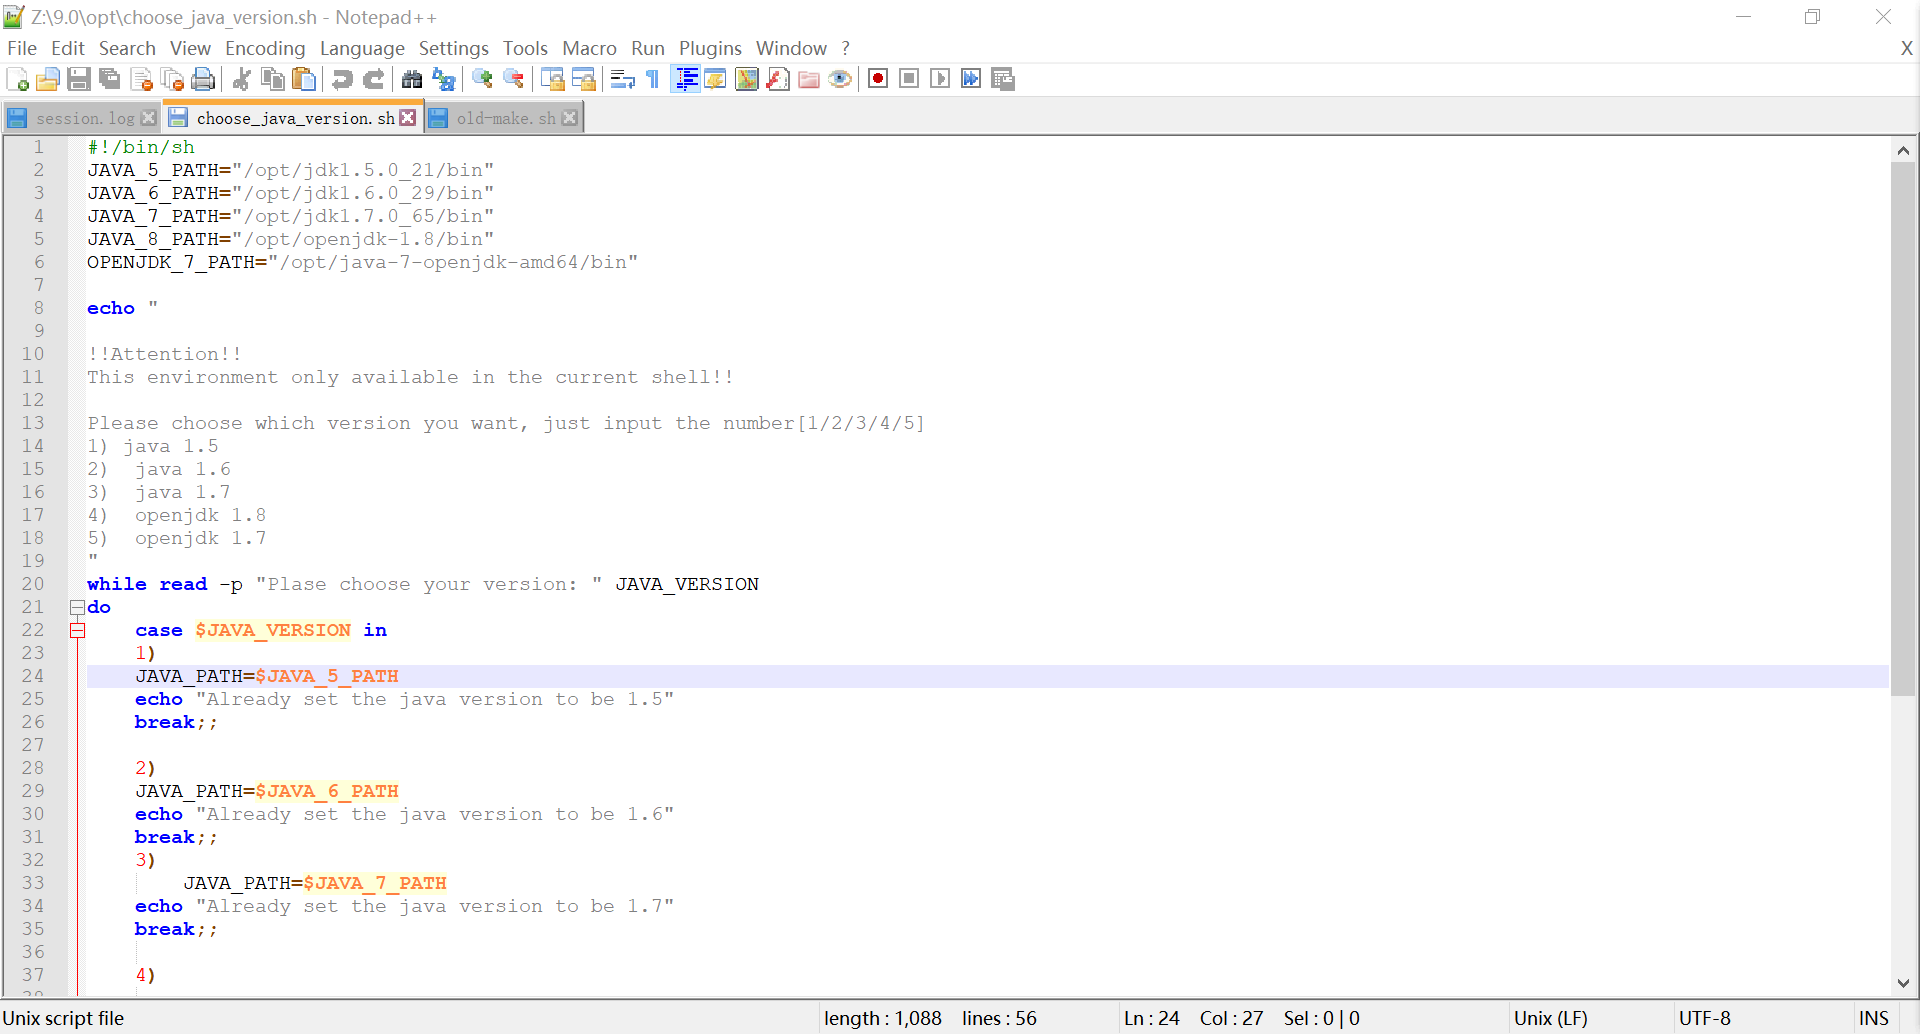Close the session.log tab
Image resolution: width=1920 pixels, height=1034 pixels.
click(x=149, y=118)
